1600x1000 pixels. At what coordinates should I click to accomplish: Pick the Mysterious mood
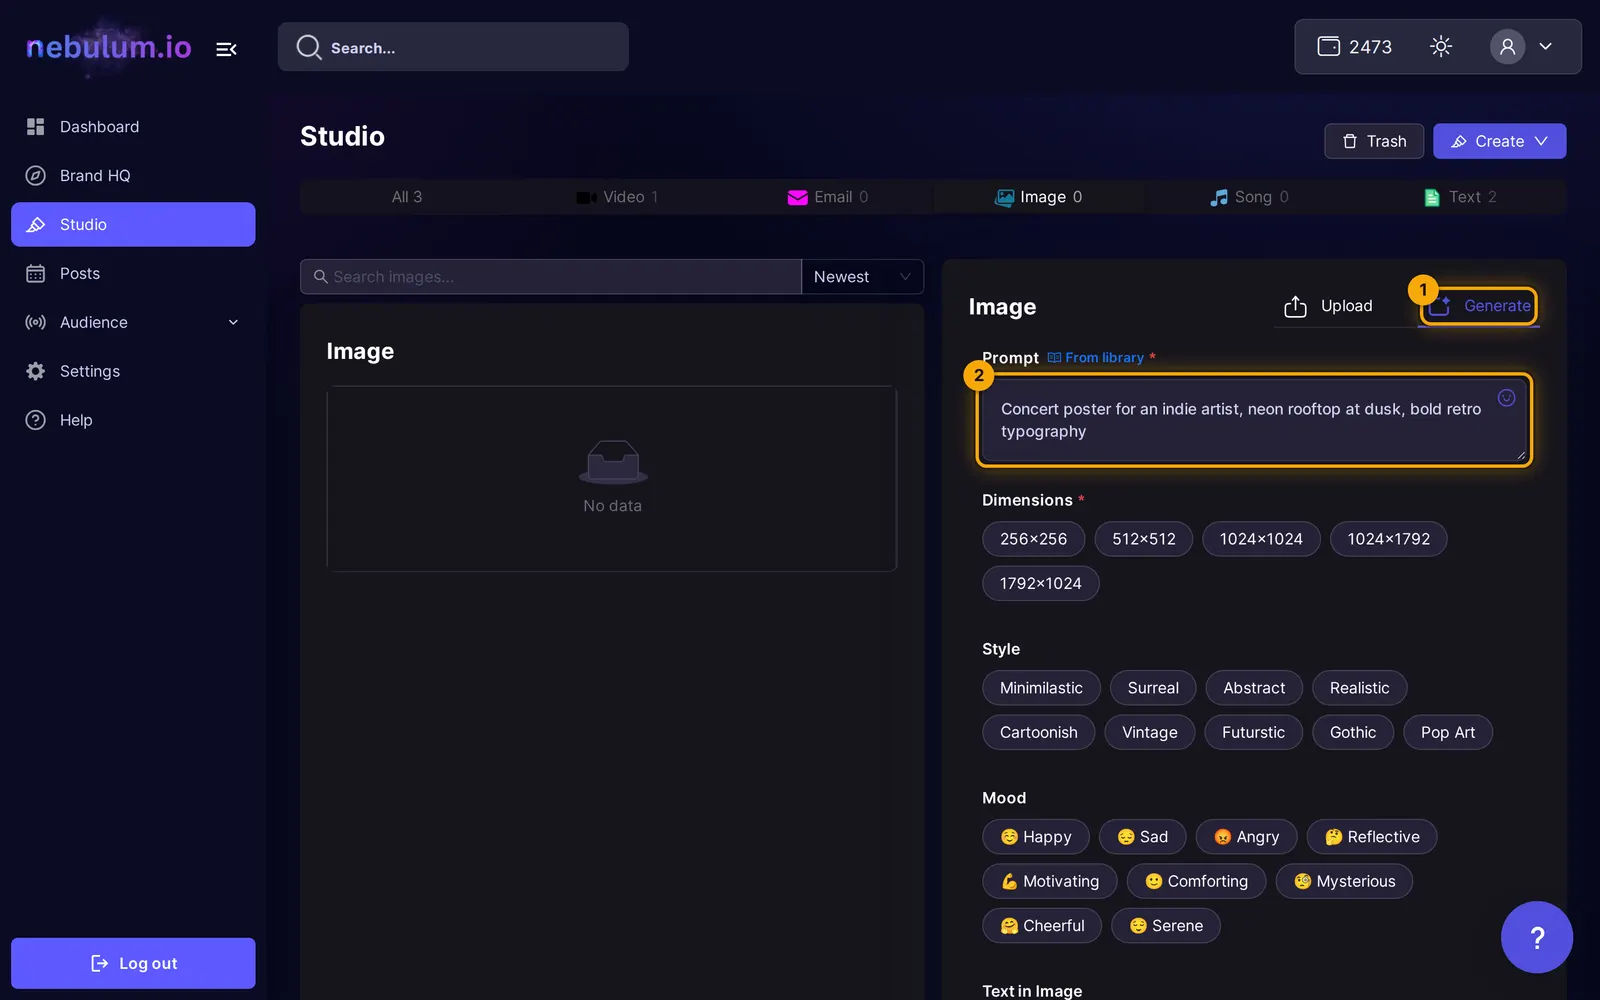click(1344, 881)
